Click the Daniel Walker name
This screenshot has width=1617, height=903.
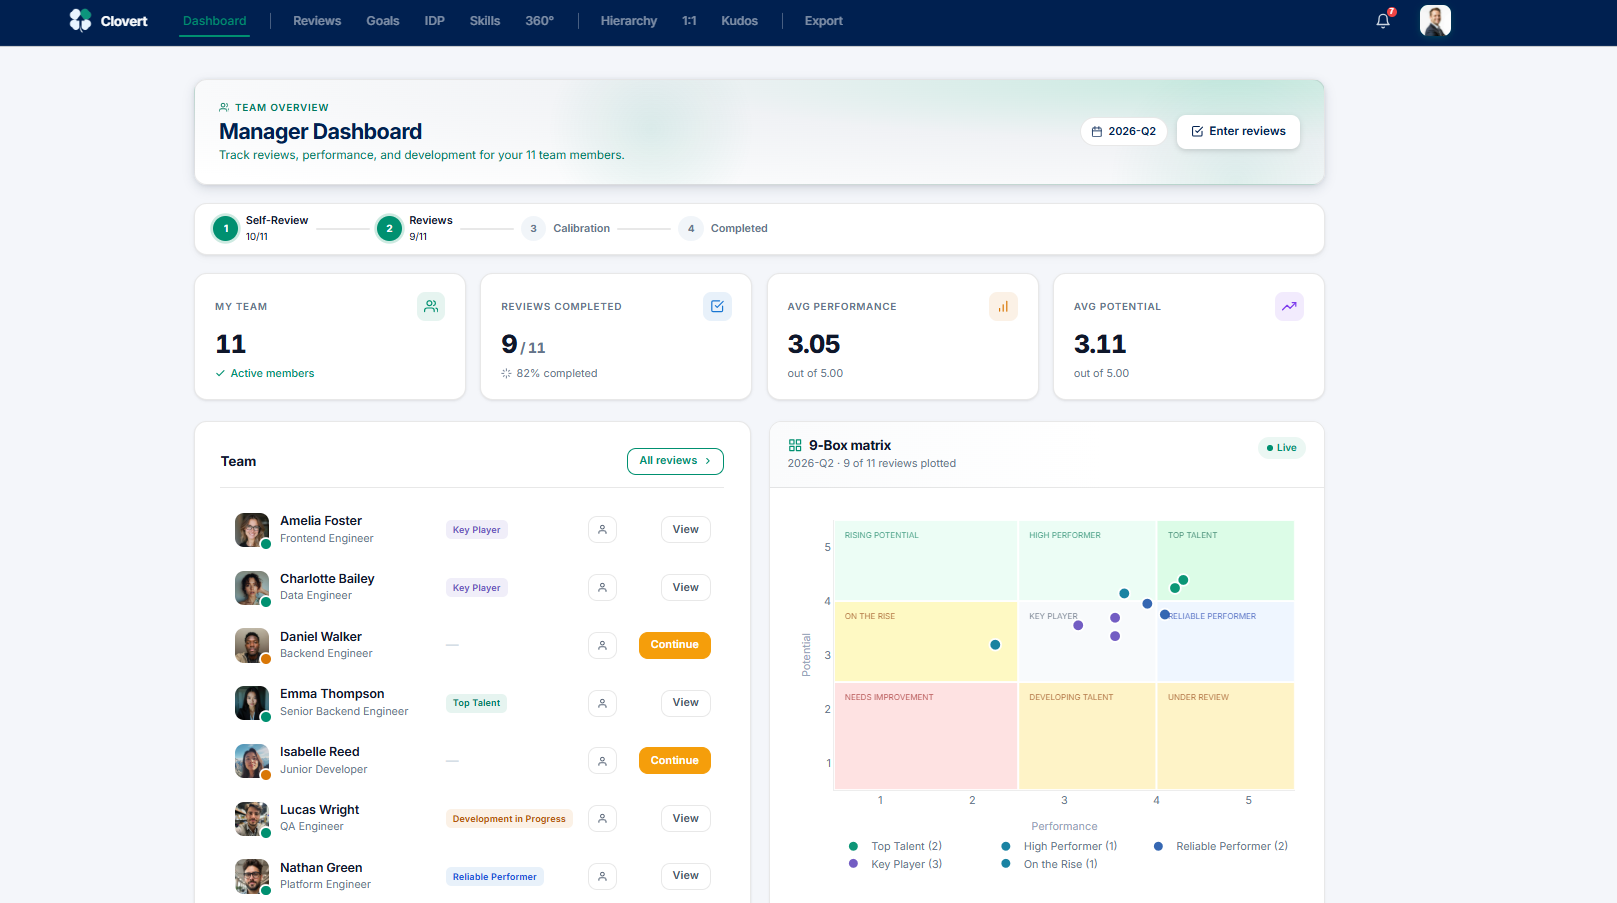pyautogui.click(x=321, y=637)
